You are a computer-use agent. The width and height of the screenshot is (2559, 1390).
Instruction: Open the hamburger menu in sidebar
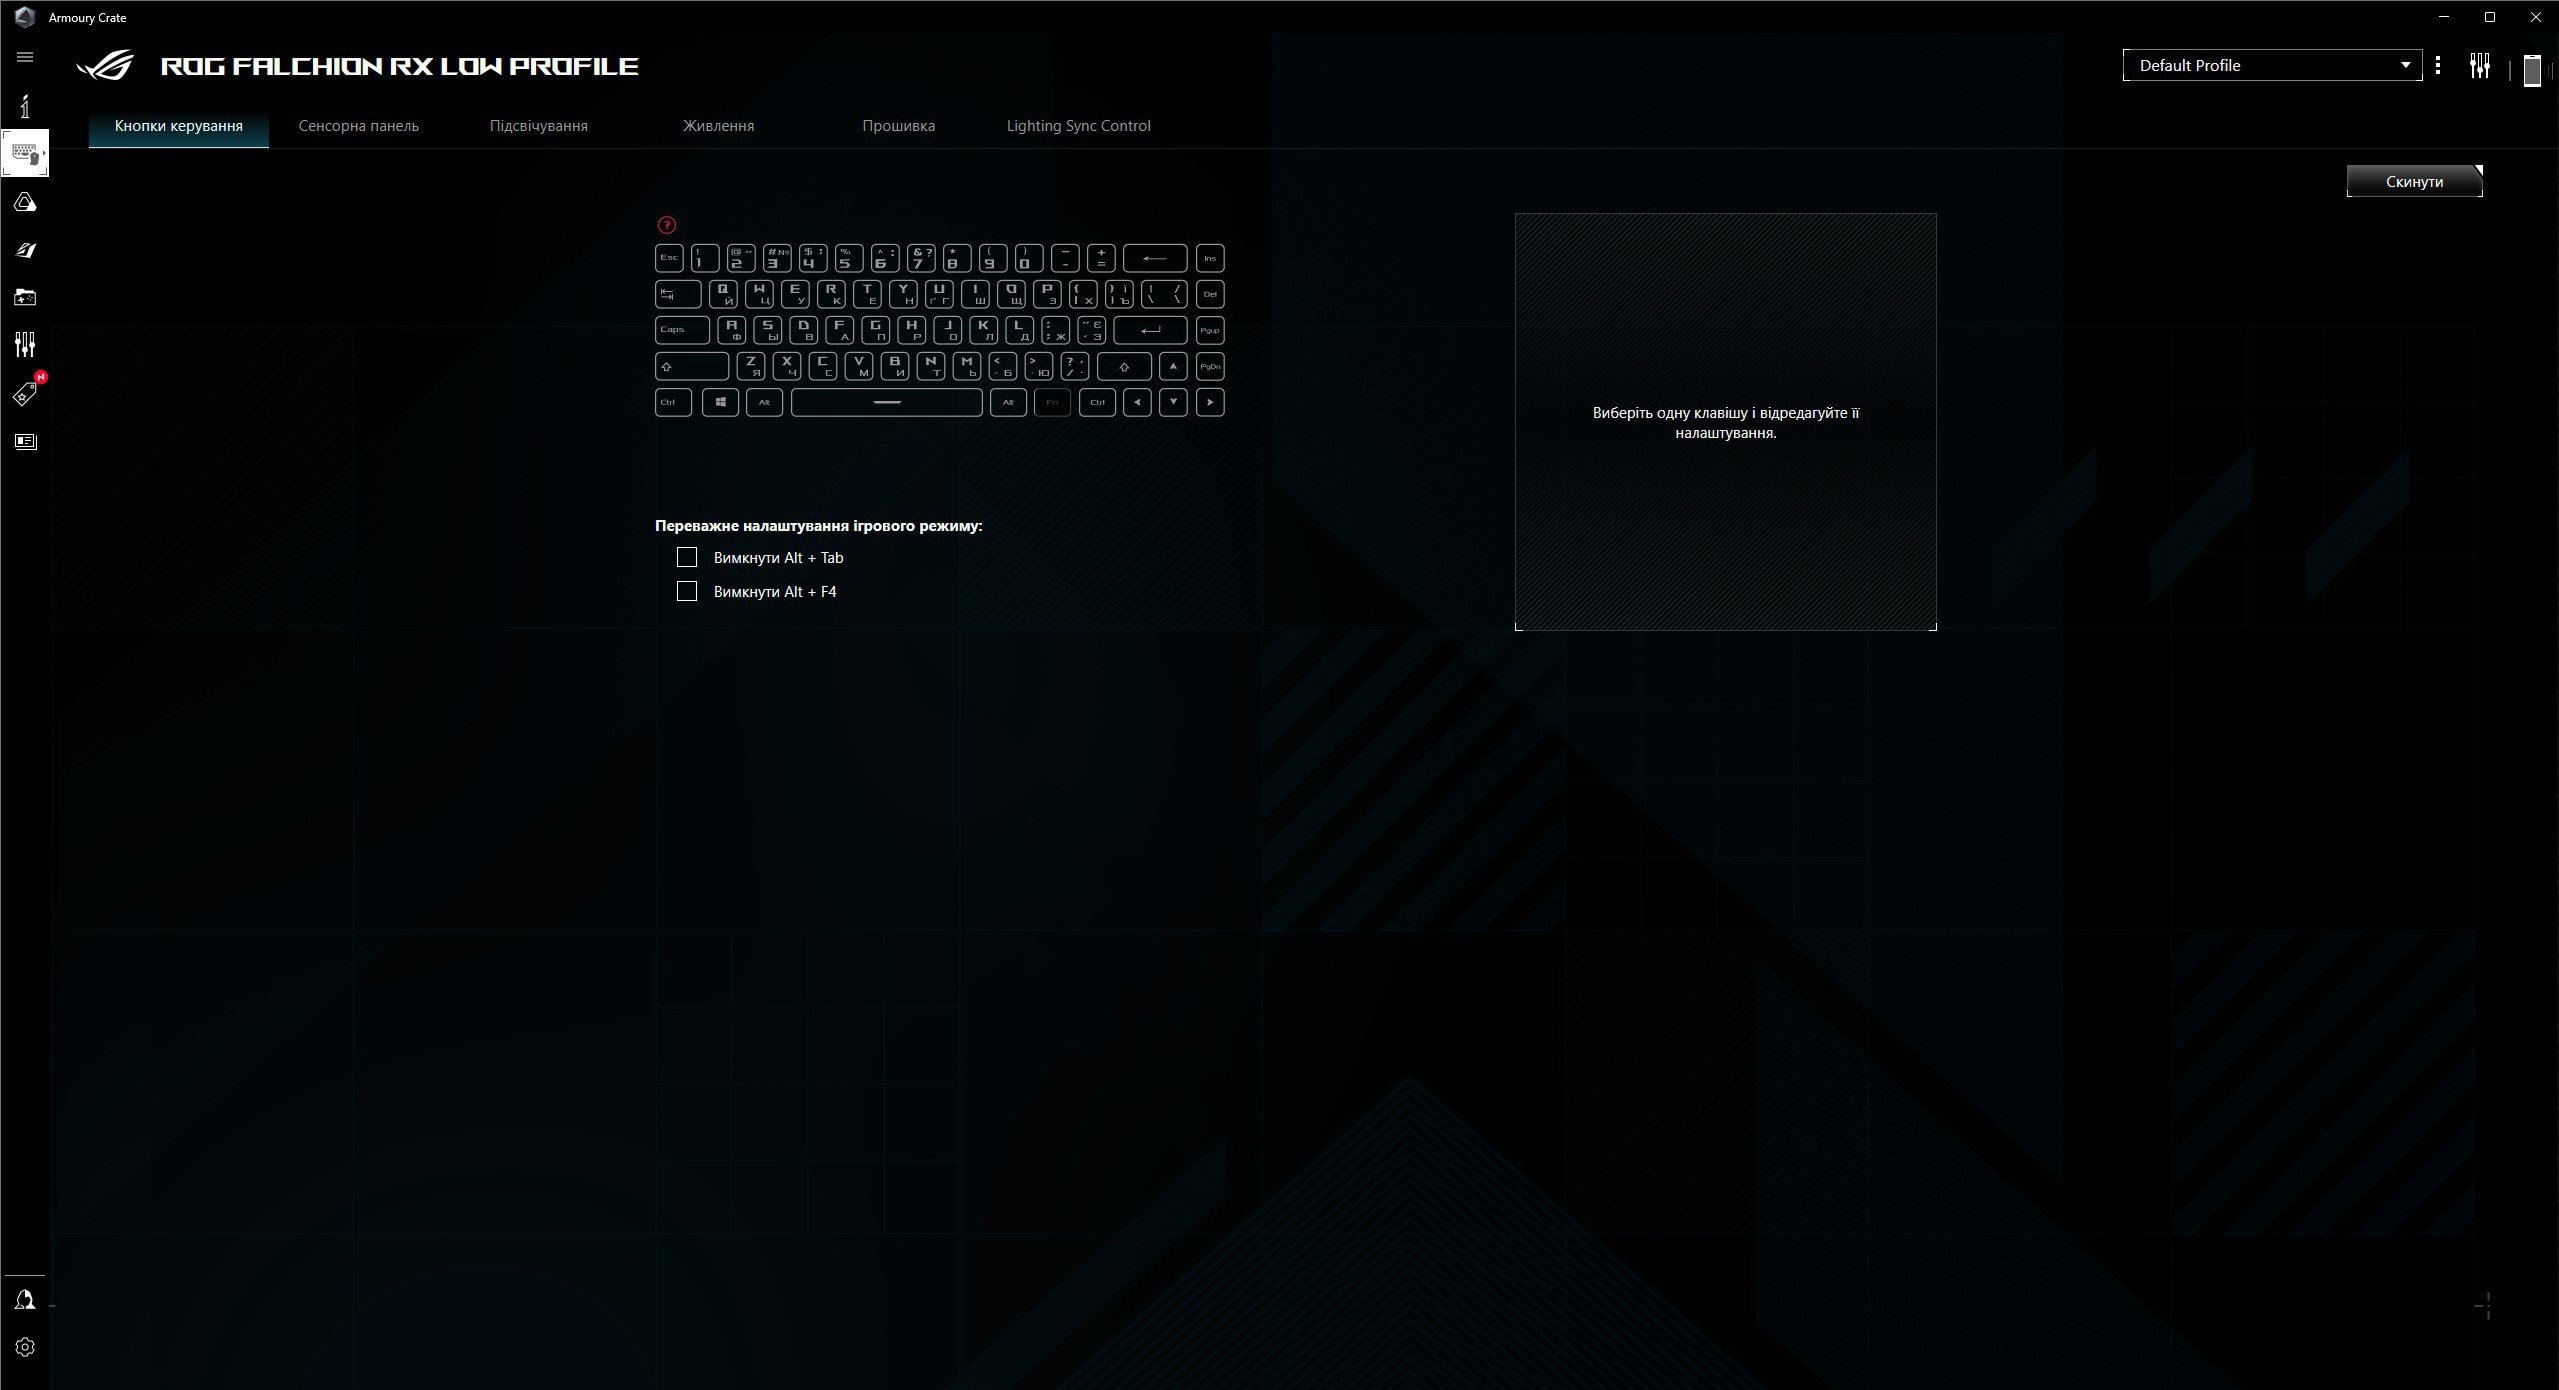[25, 57]
